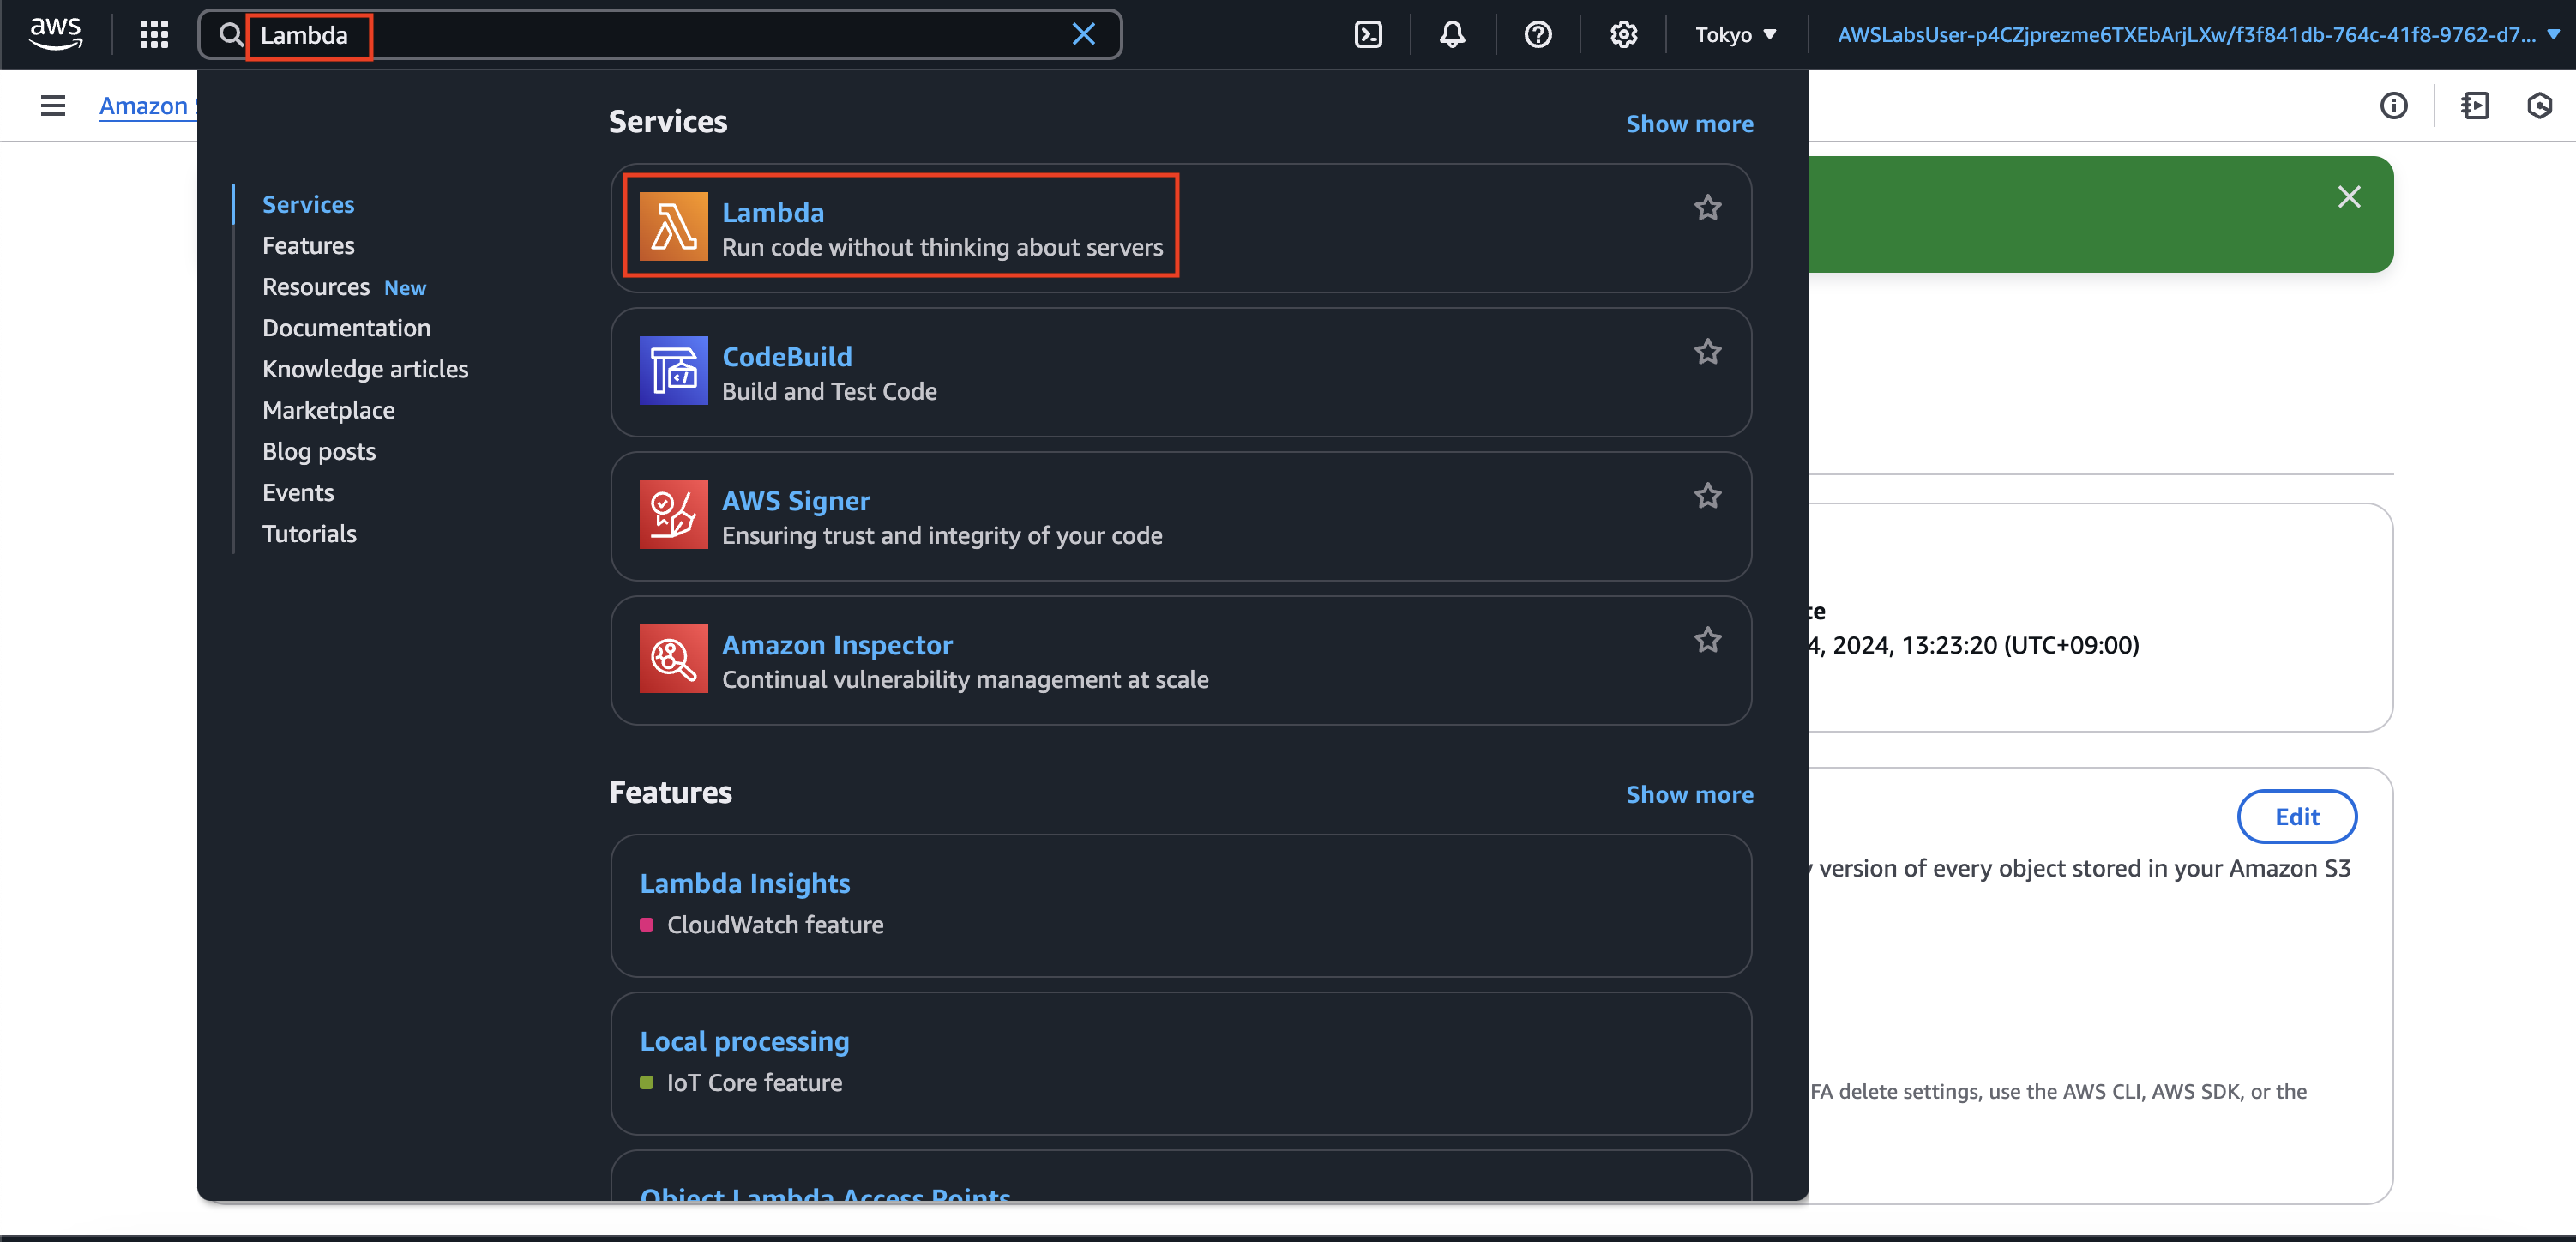Select Tutorials category

pyautogui.click(x=309, y=533)
